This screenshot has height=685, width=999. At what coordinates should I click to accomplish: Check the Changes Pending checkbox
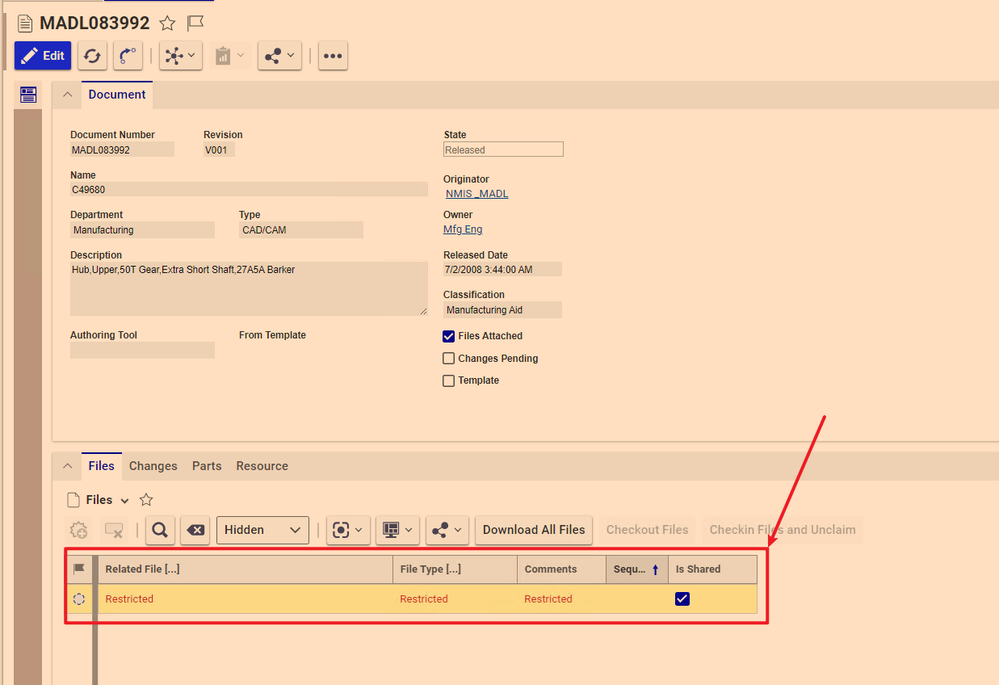tap(449, 359)
